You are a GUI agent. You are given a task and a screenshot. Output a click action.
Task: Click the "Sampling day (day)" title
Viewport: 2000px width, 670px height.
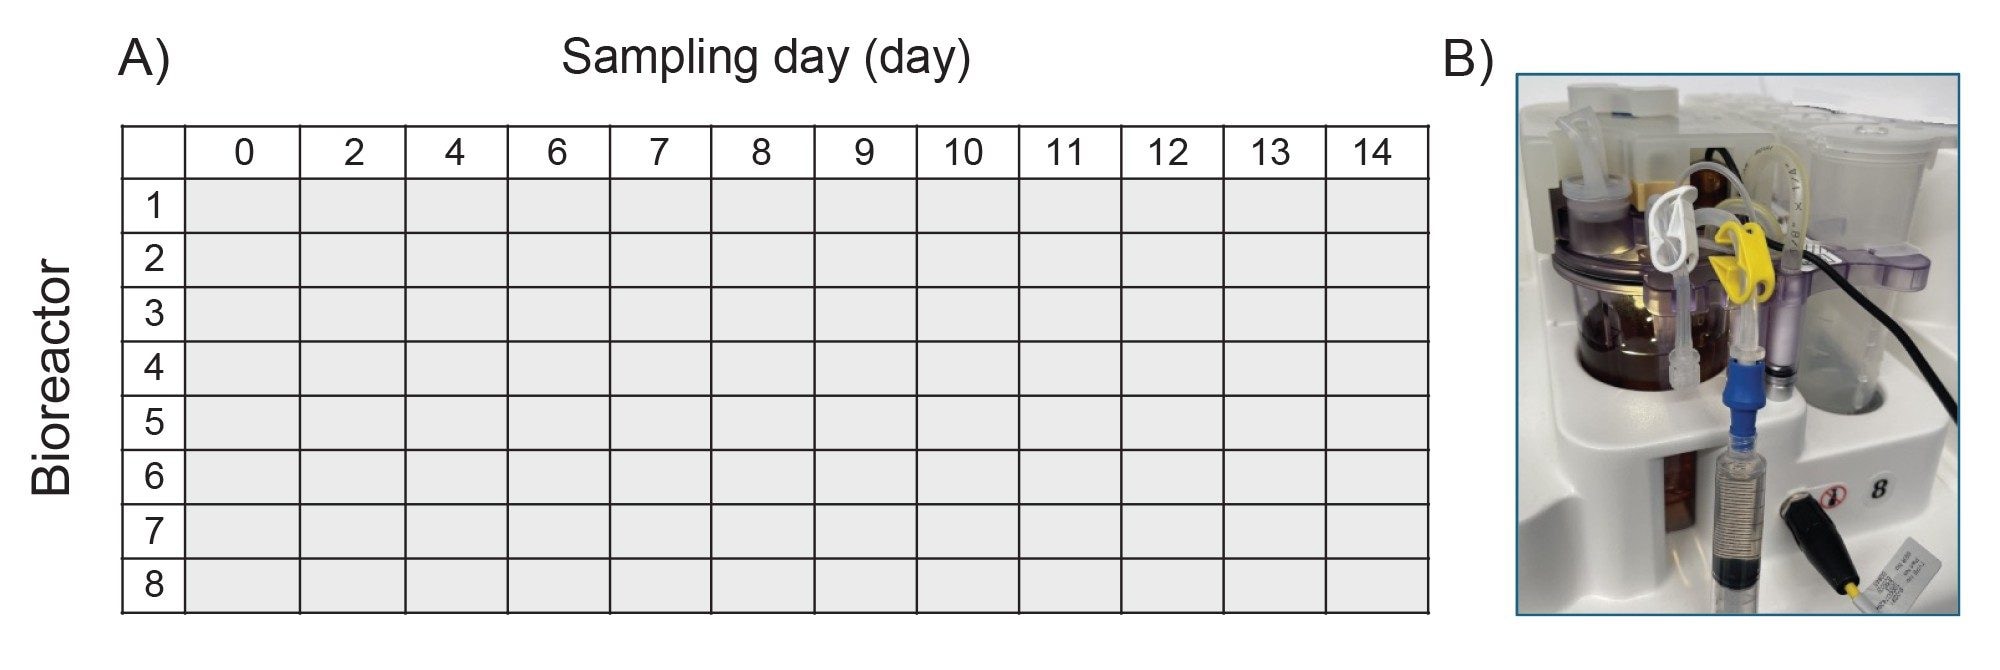pyautogui.click(x=765, y=58)
